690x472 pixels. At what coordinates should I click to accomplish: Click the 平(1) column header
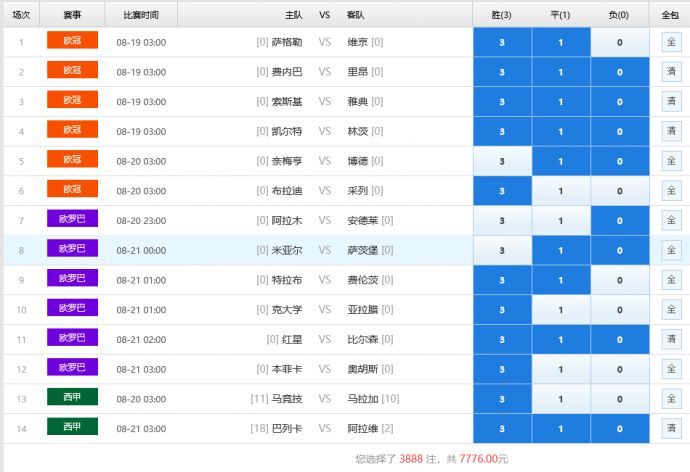click(560, 15)
